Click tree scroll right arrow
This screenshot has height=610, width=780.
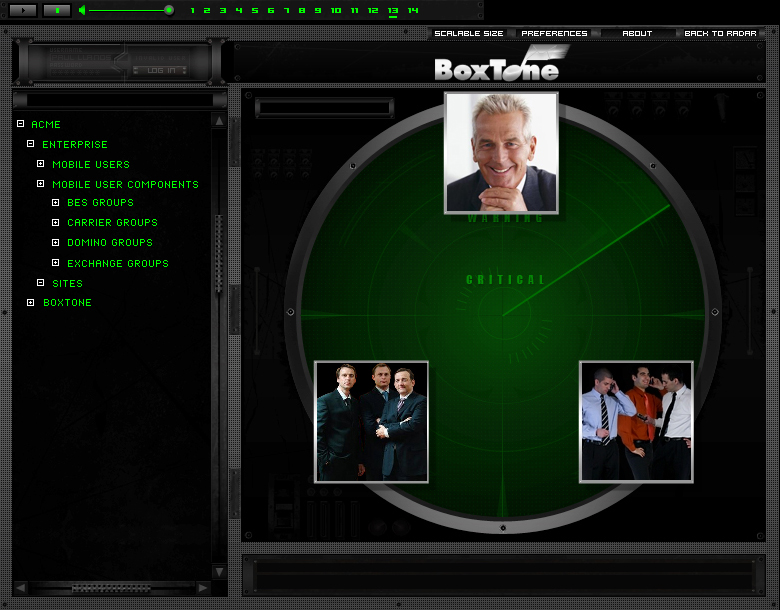coord(202,588)
